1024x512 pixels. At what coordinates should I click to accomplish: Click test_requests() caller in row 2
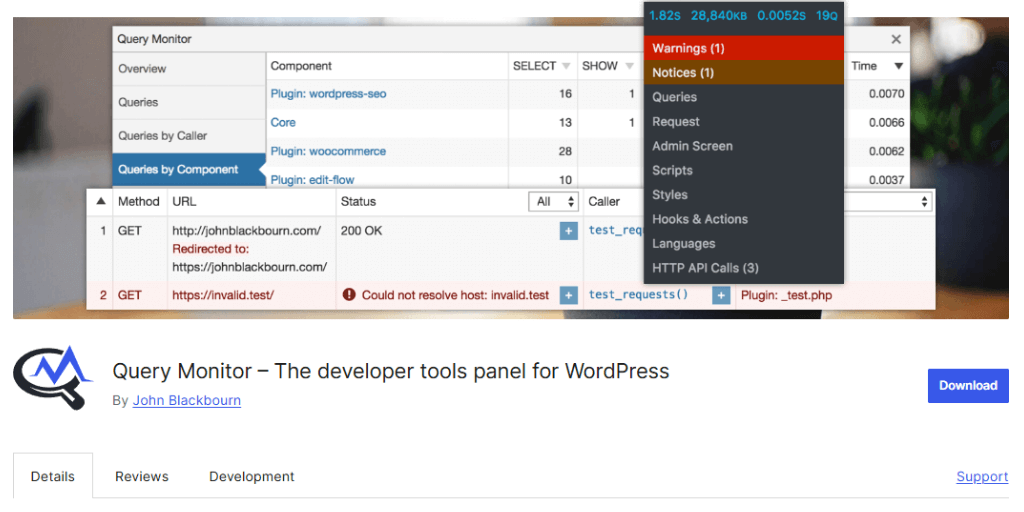pos(639,295)
